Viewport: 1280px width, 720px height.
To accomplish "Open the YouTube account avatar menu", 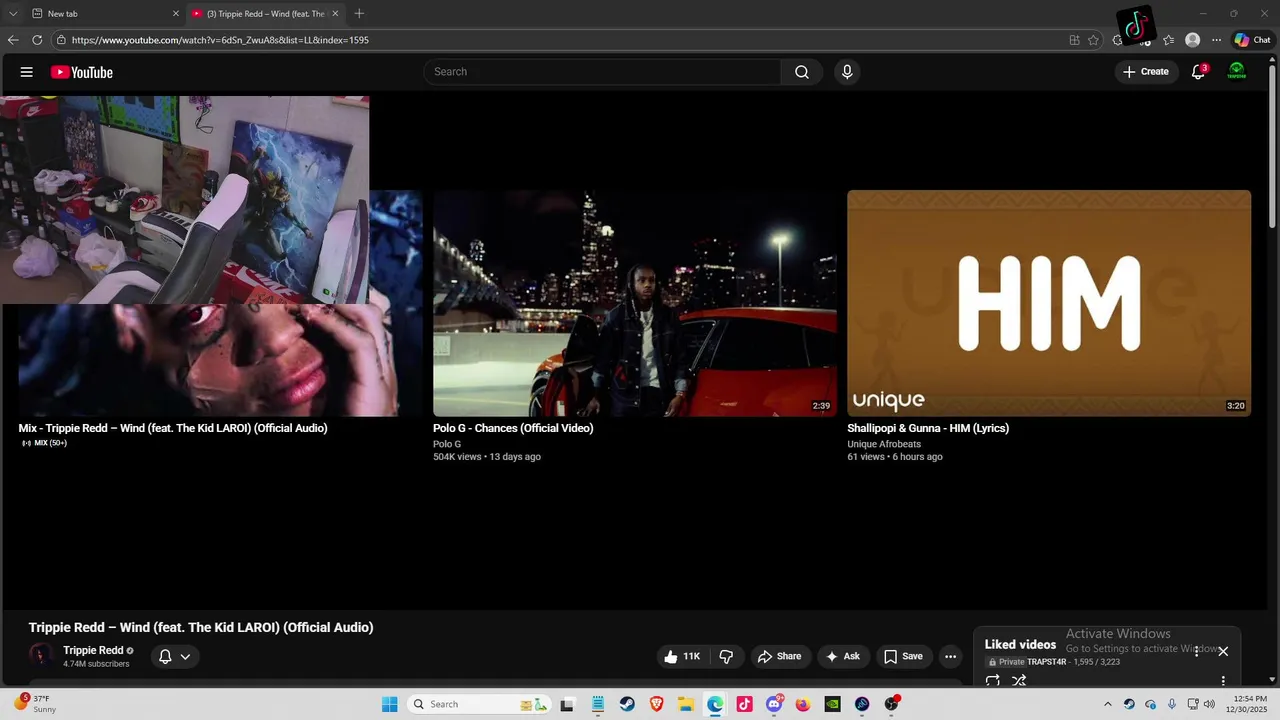I will (1237, 72).
